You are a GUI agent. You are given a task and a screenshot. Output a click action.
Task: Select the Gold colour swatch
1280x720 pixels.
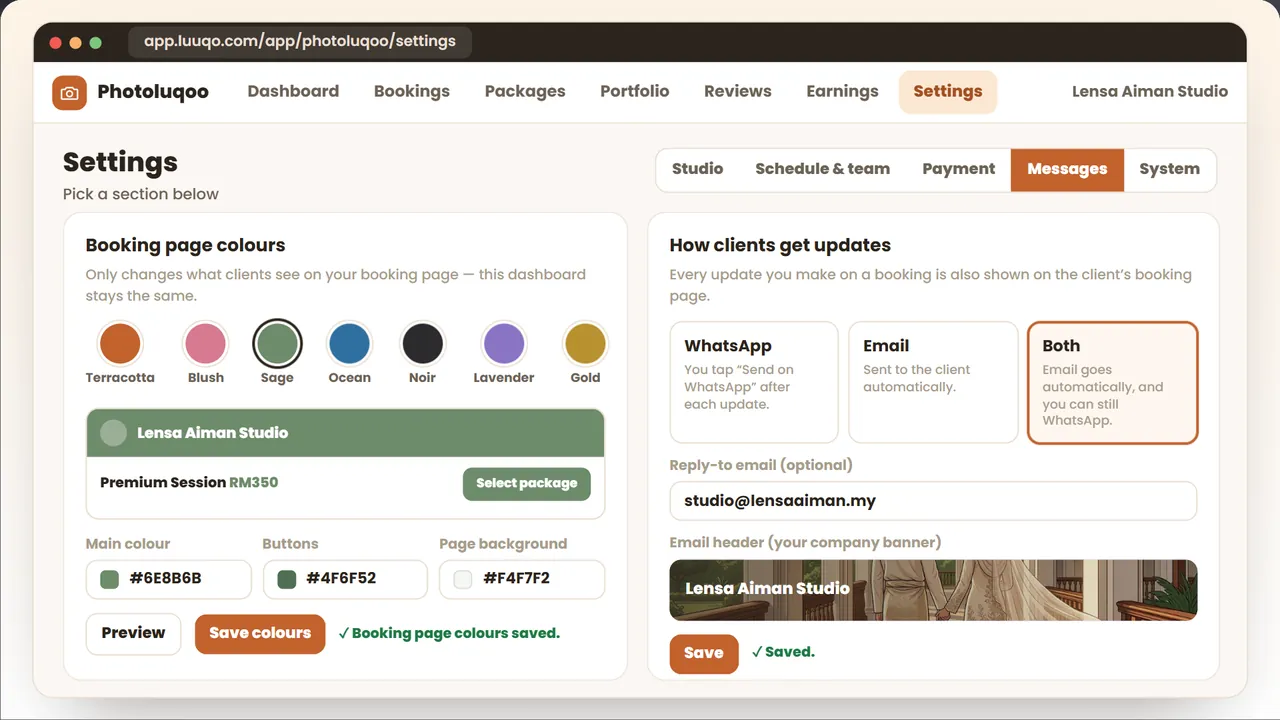pos(585,344)
